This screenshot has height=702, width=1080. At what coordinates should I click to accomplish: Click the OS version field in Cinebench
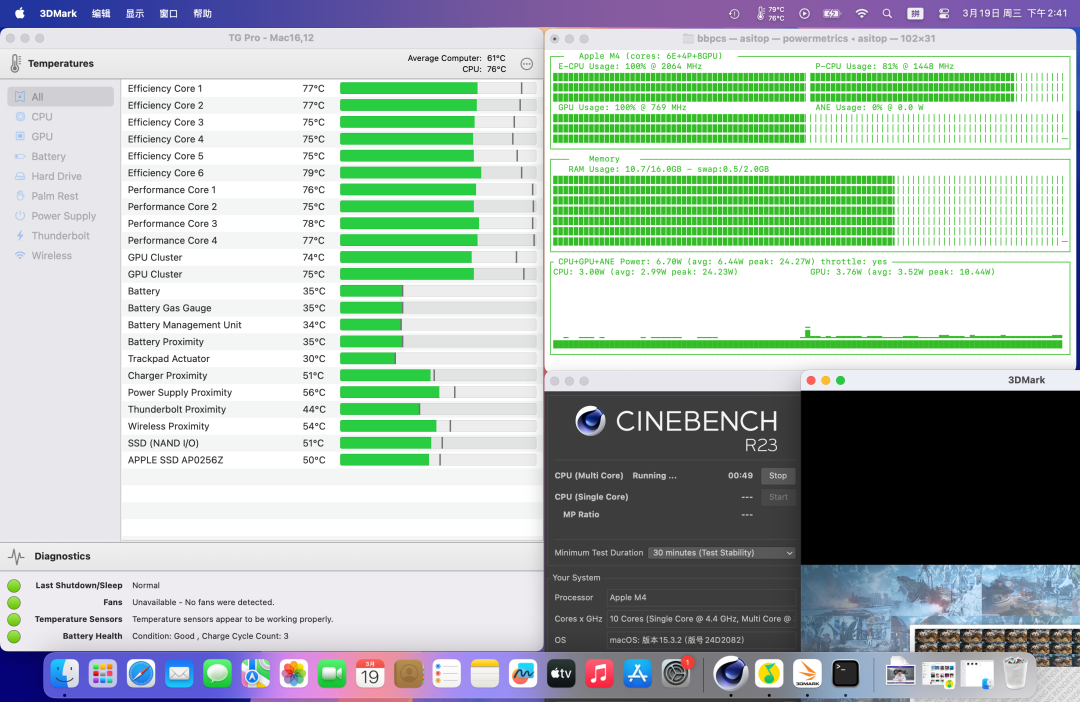(701, 641)
